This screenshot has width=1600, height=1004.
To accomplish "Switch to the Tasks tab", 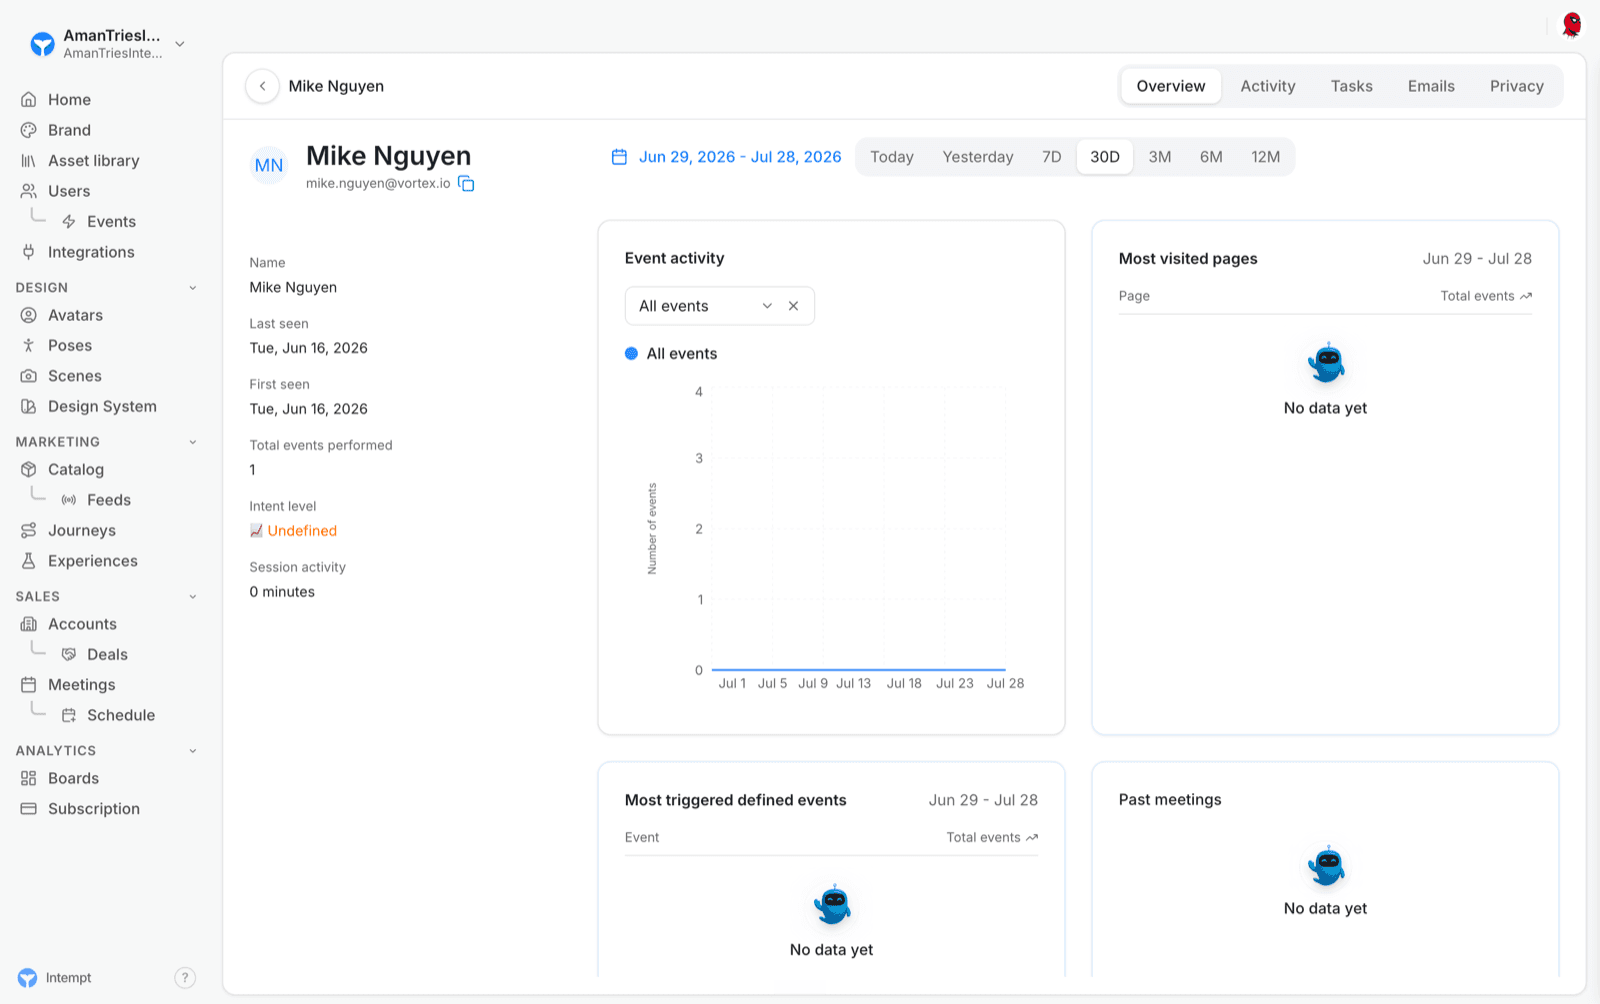I will pyautogui.click(x=1351, y=86).
